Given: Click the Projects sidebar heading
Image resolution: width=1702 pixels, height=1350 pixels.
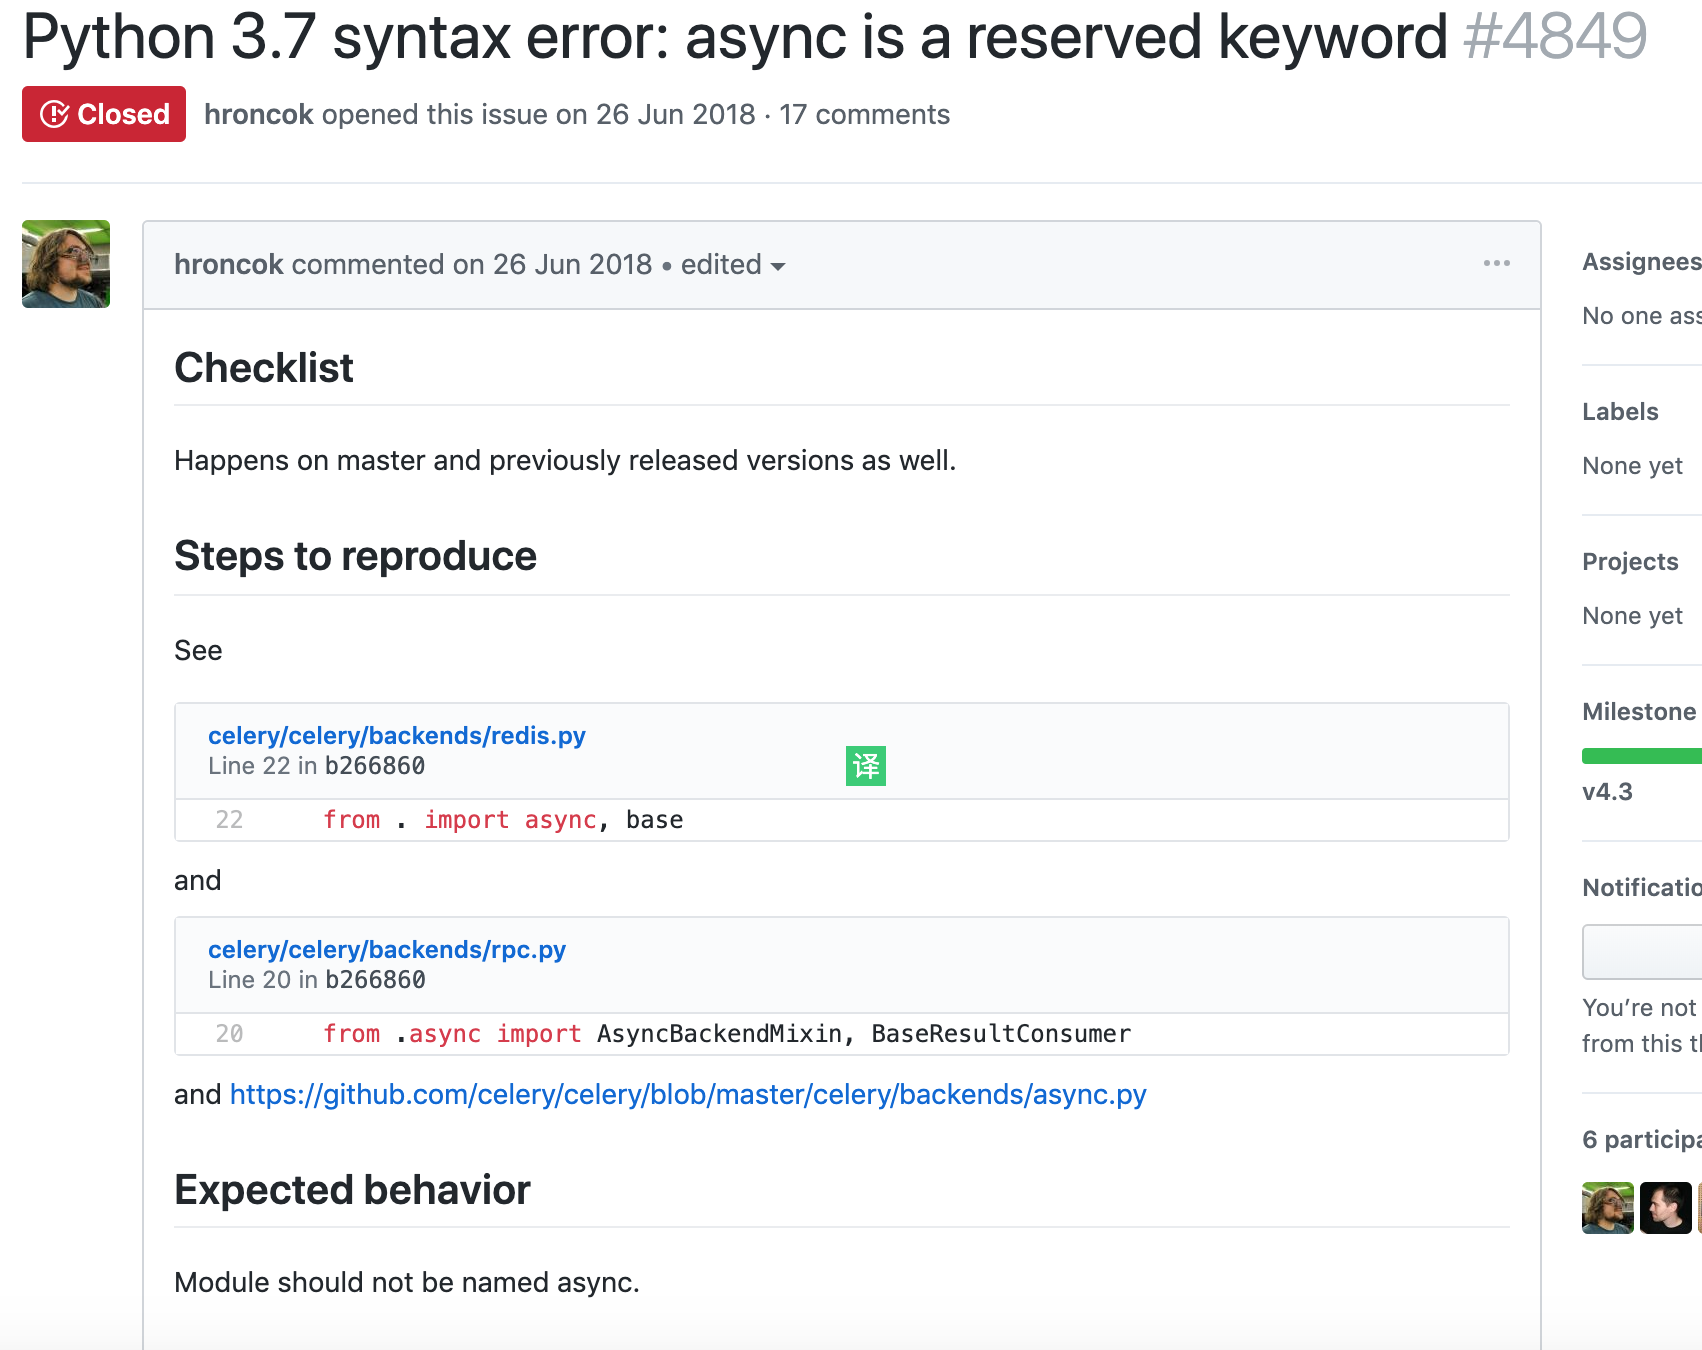Looking at the screenshot, I should click(x=1630, y=562).
